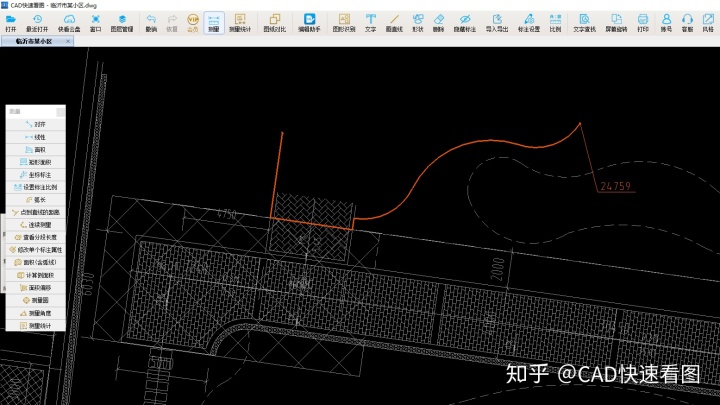
Task: Open the 文字查找 text search tool
Action: click(584, 22)
